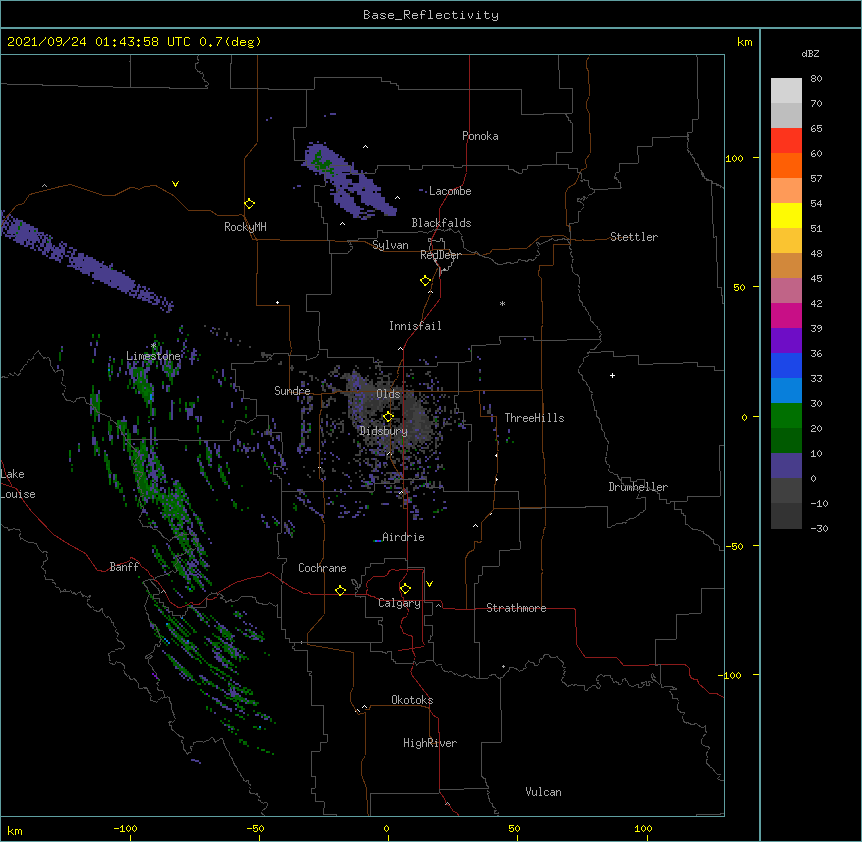Click the Limestone label

tap(153, 356)
